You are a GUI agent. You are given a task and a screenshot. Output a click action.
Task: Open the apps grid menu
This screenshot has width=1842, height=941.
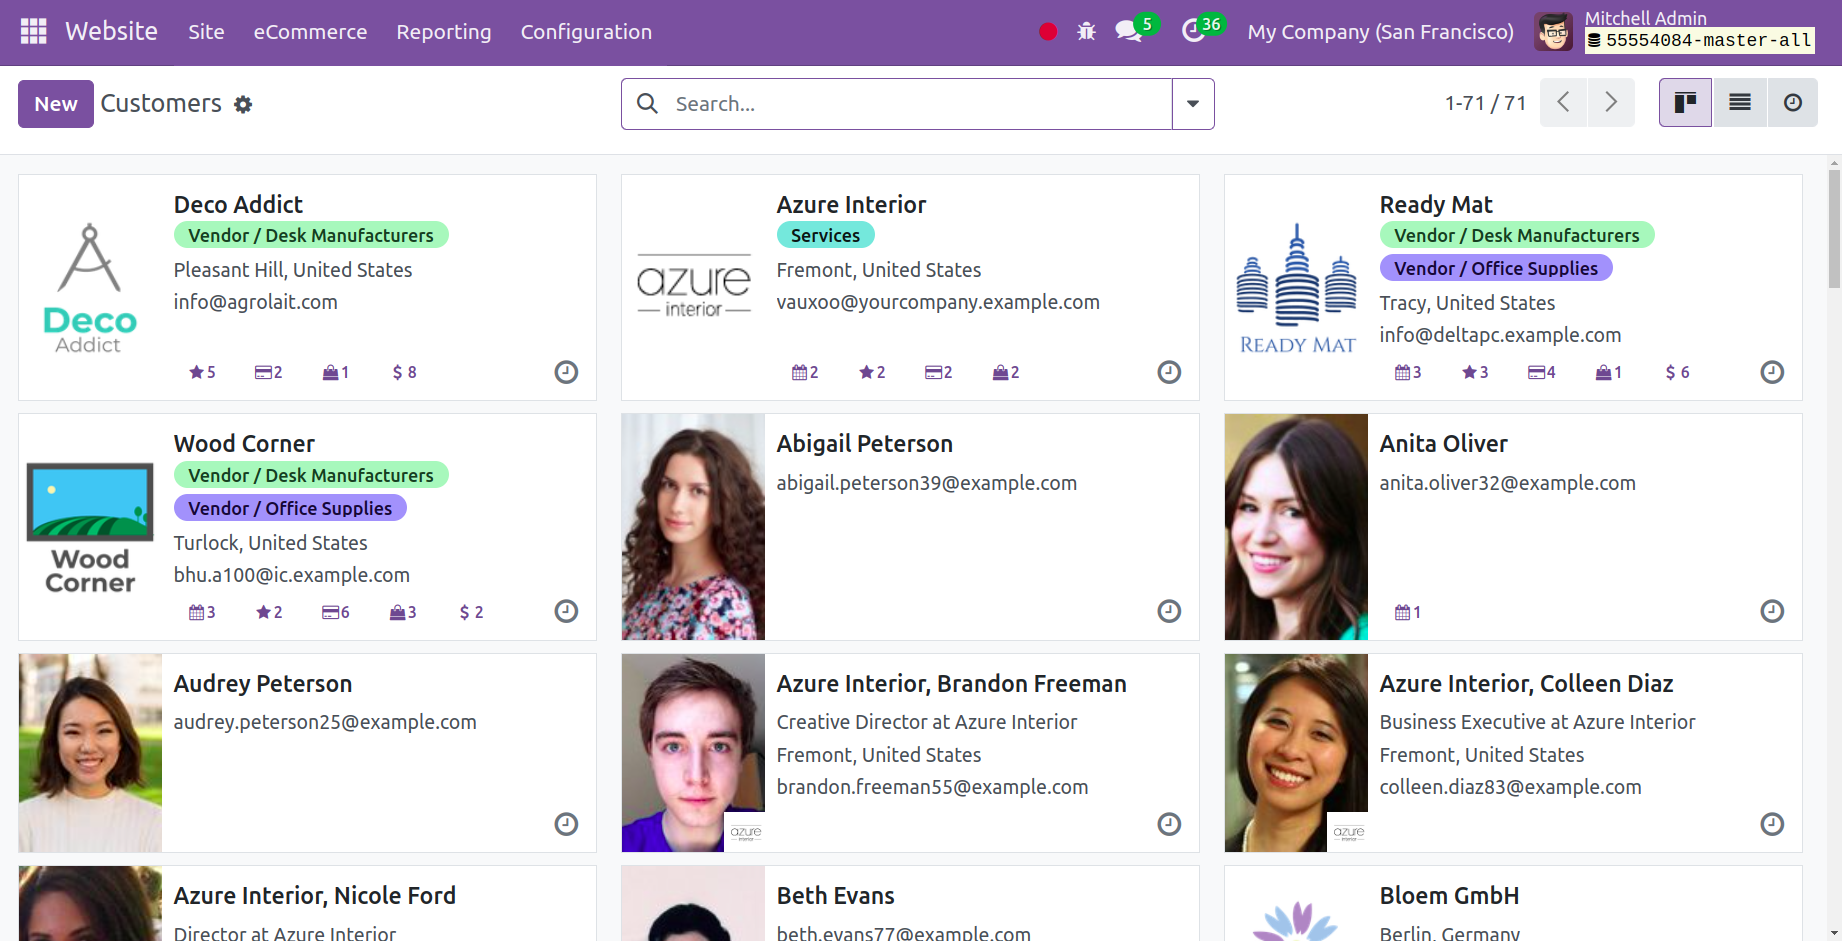[32, 31]
